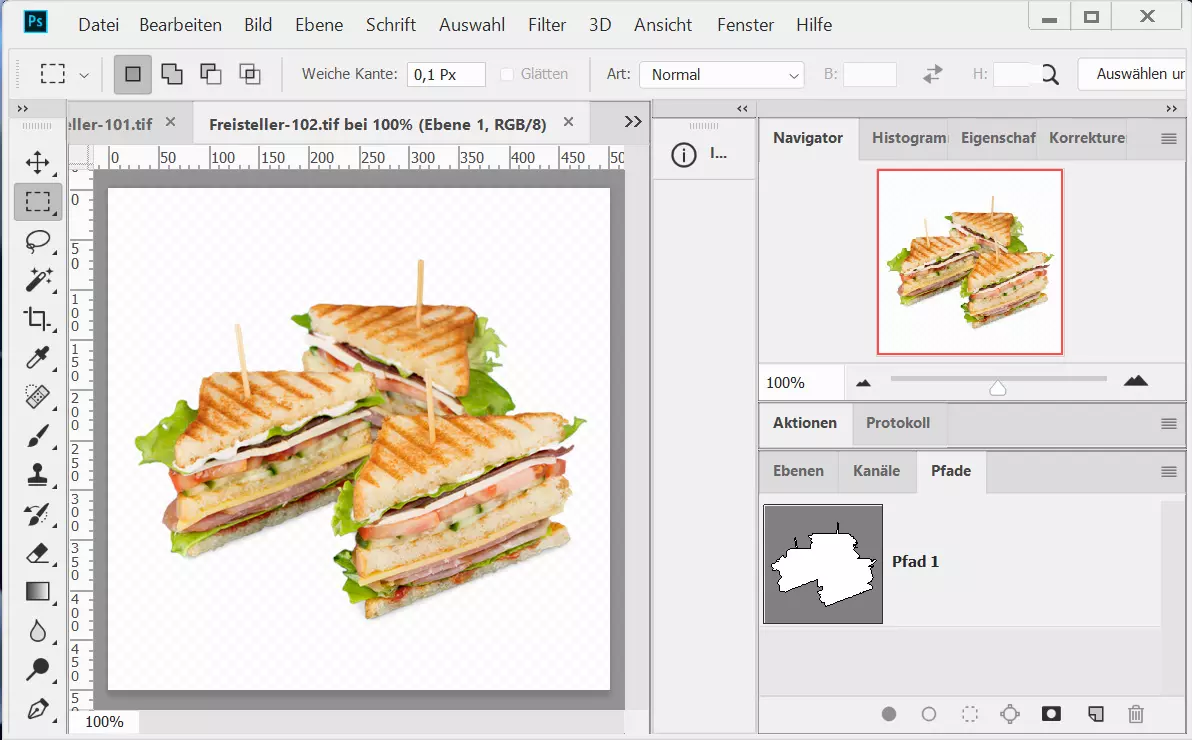Expand the marquee tool options chevron
The width and height of the screenshot is (1192, 740).
tap(86, 74)
